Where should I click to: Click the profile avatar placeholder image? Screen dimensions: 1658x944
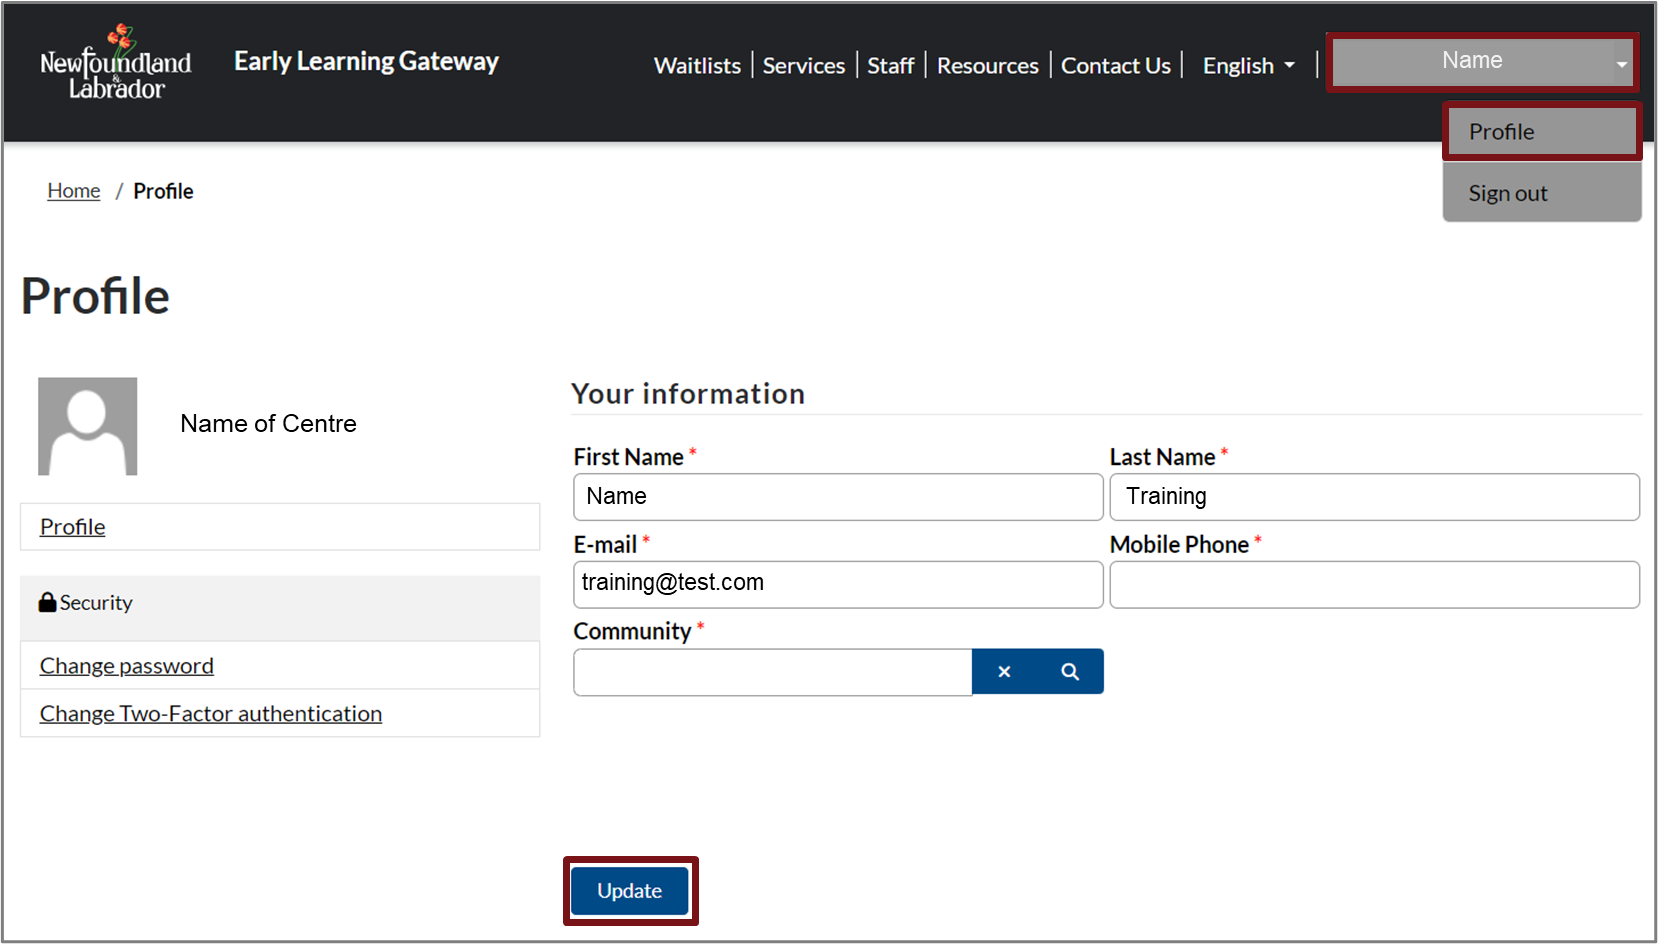88,426
